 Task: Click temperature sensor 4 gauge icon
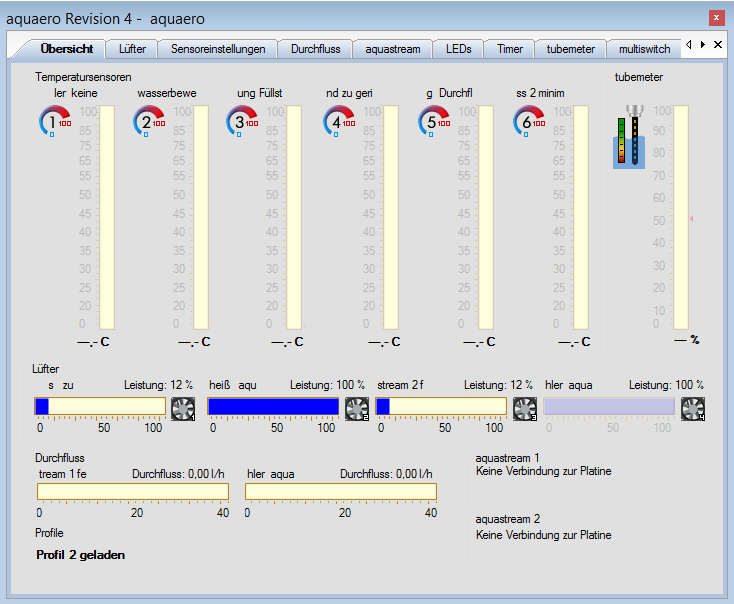(339, 122)
